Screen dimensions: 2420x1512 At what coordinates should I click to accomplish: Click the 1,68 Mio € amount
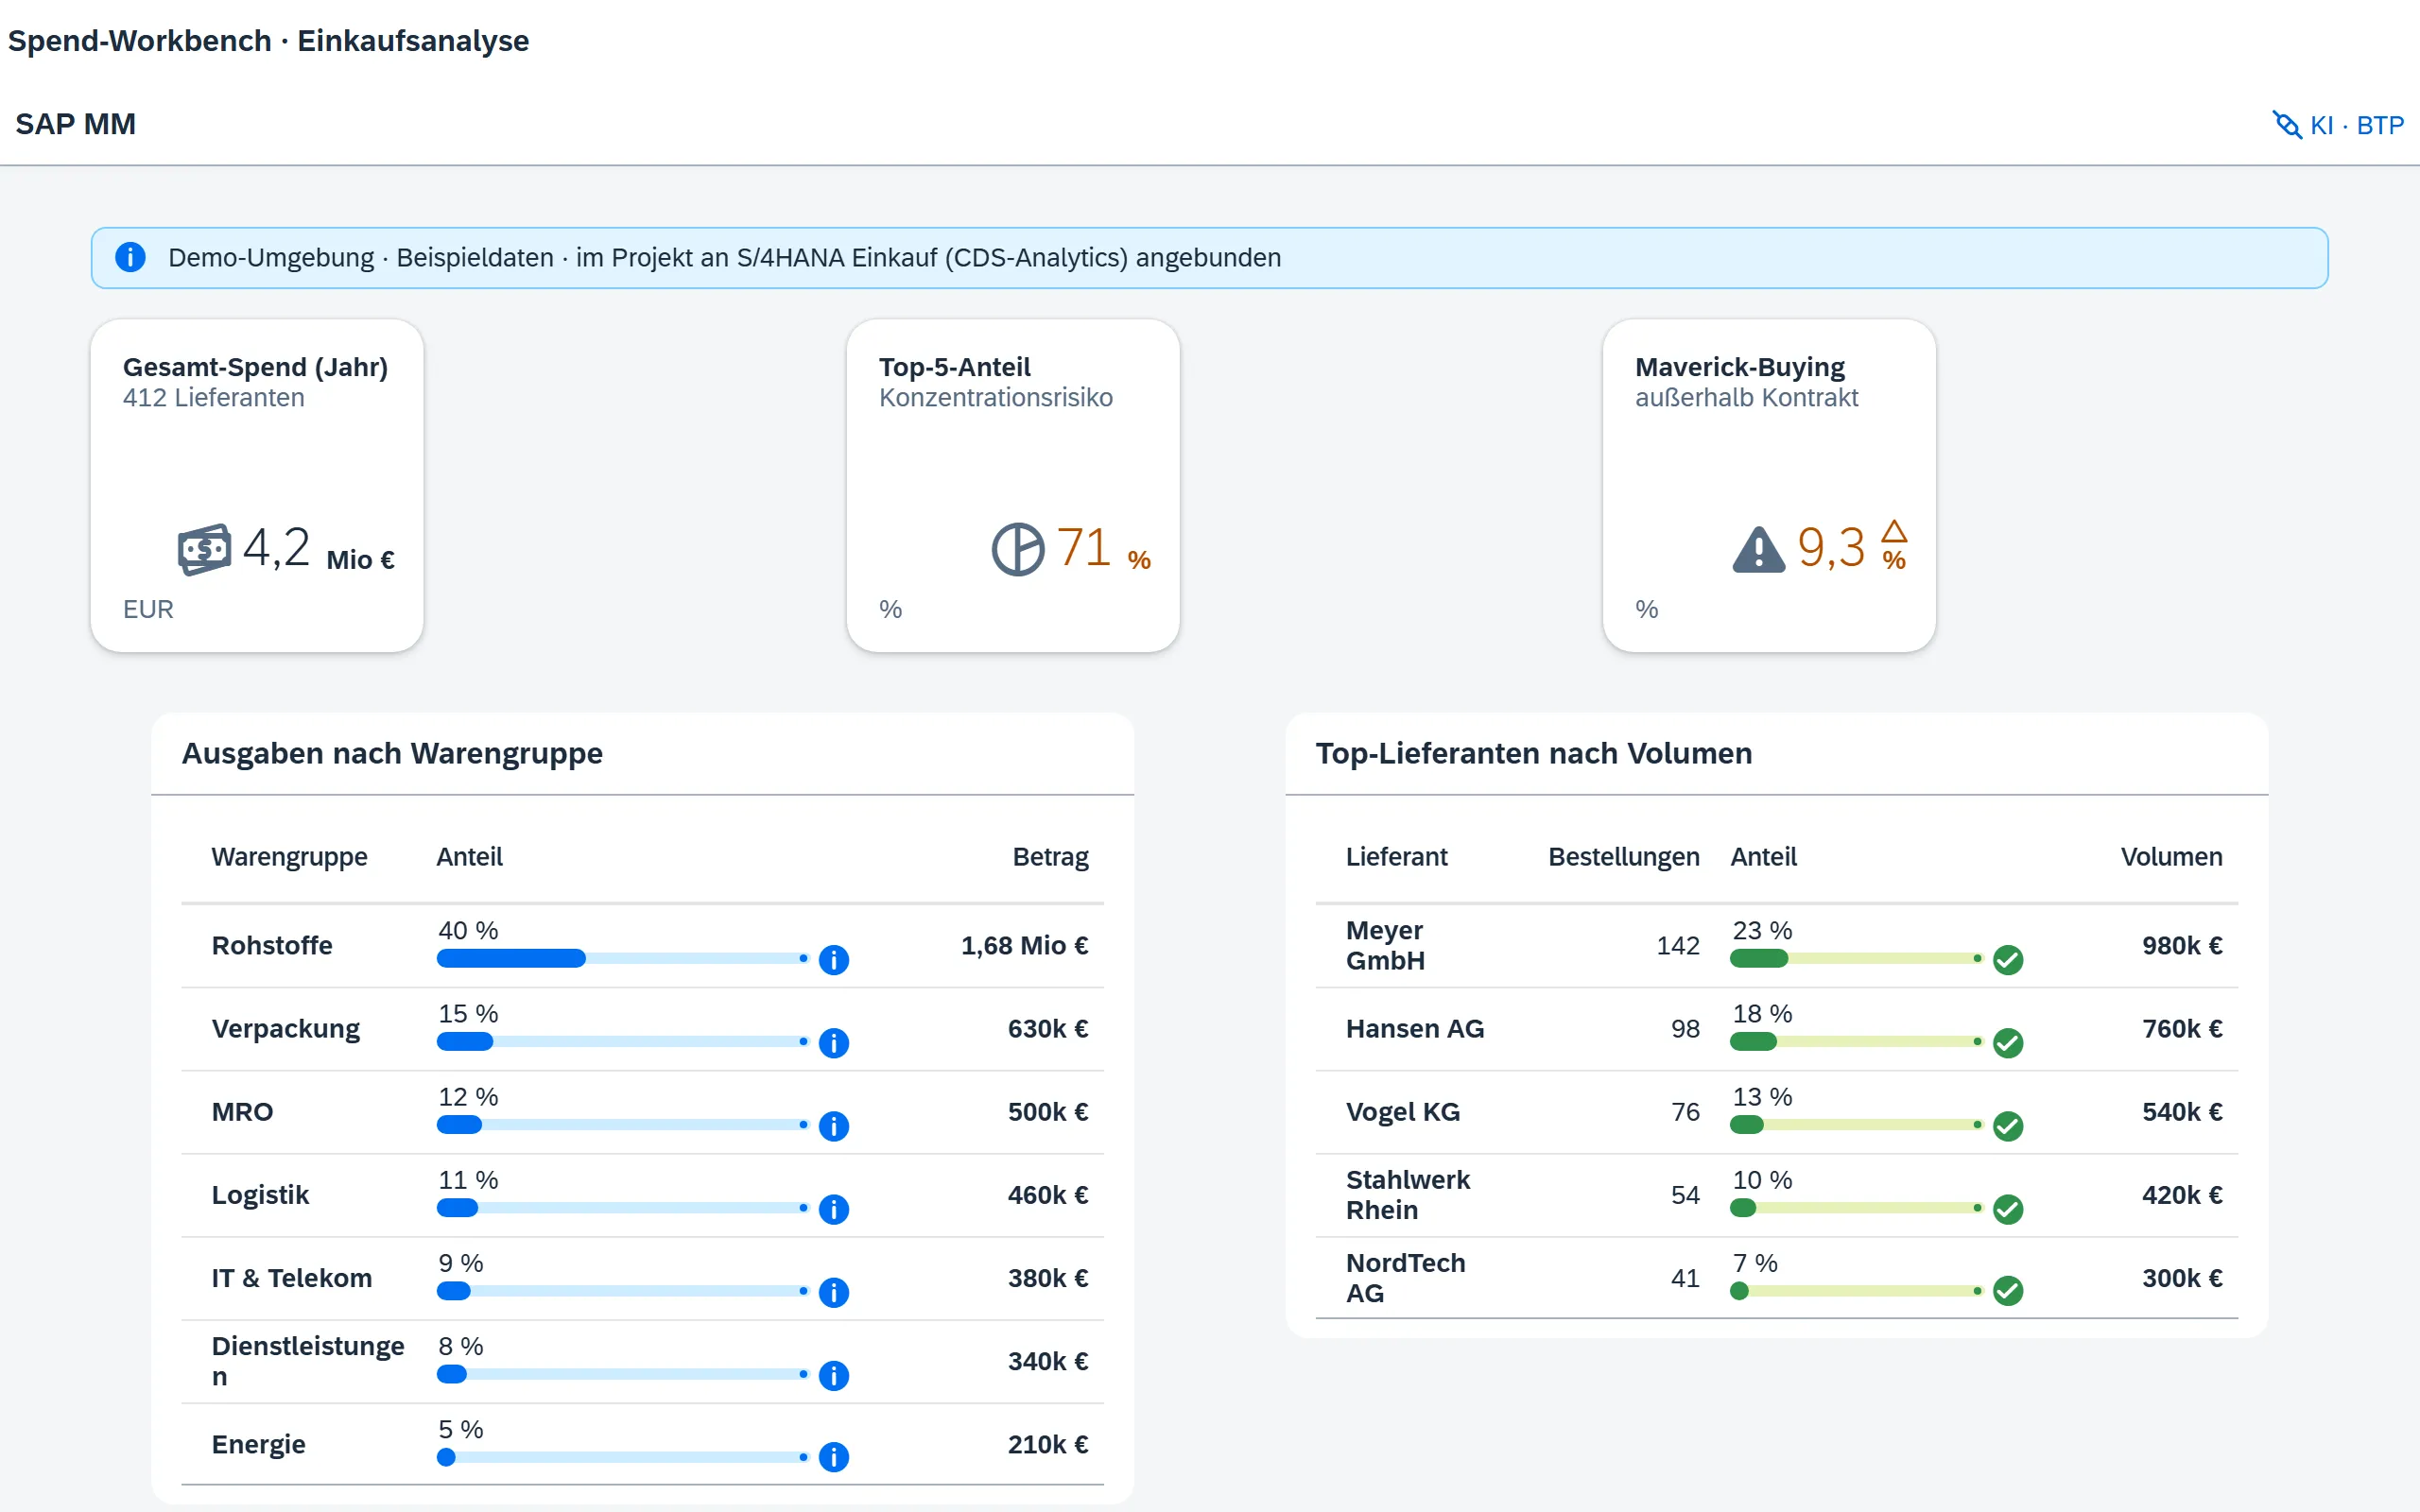(x=1024, y=945)
